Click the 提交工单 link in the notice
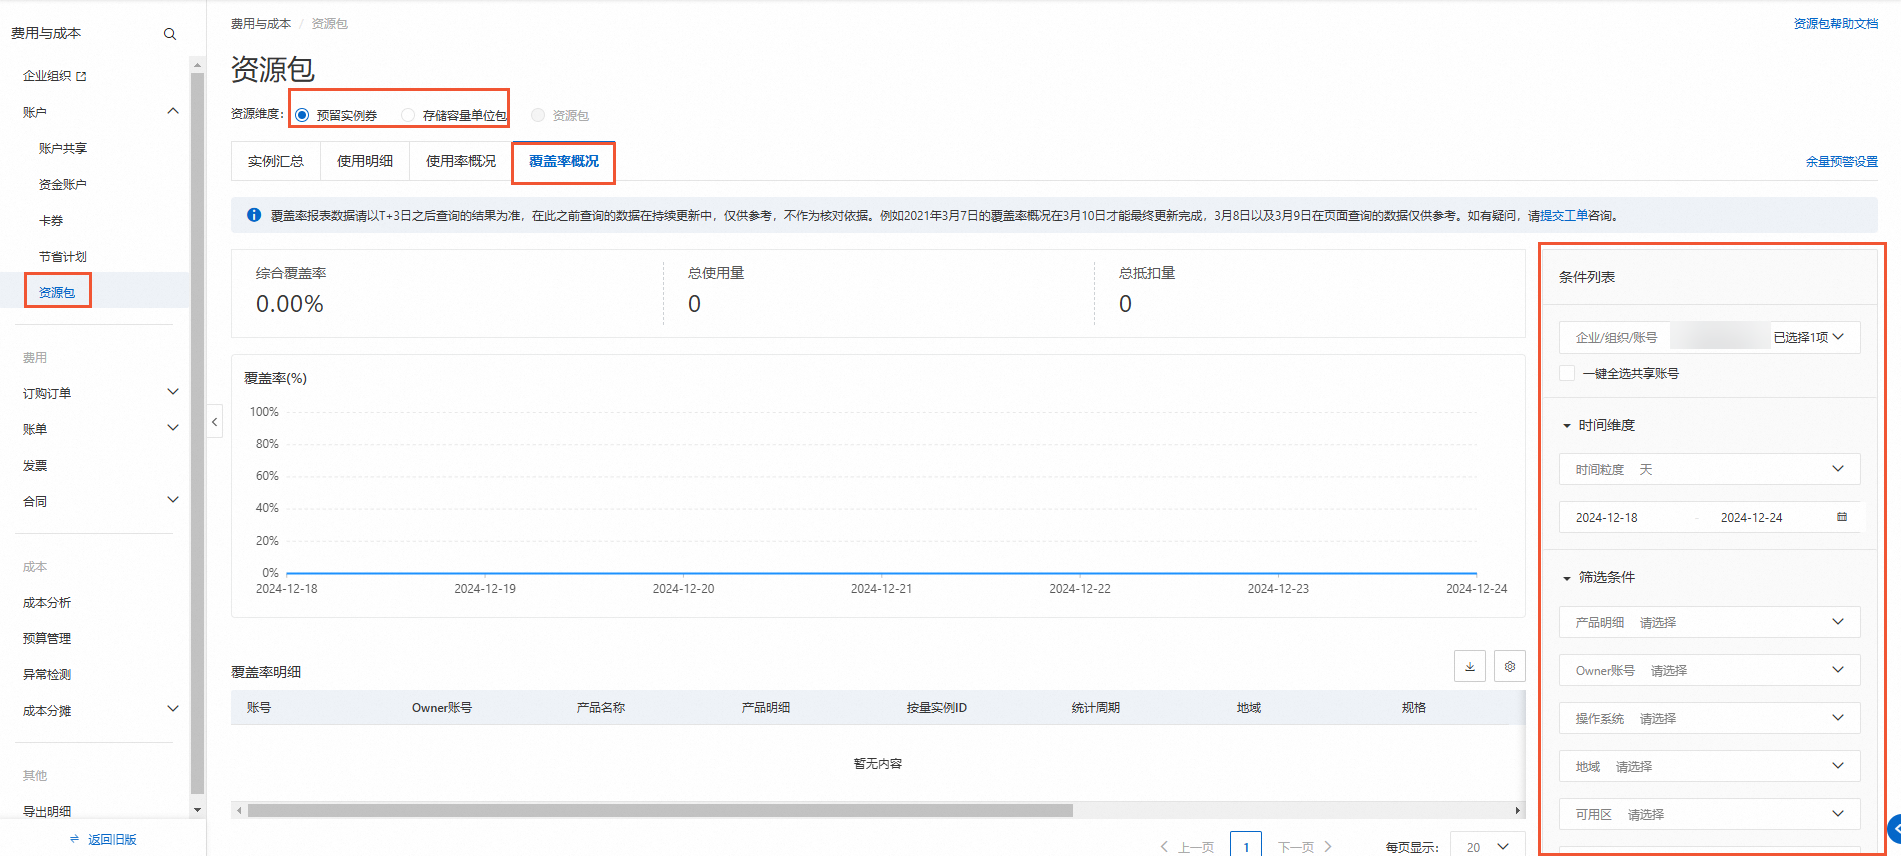 click(x=1564, y=215)
